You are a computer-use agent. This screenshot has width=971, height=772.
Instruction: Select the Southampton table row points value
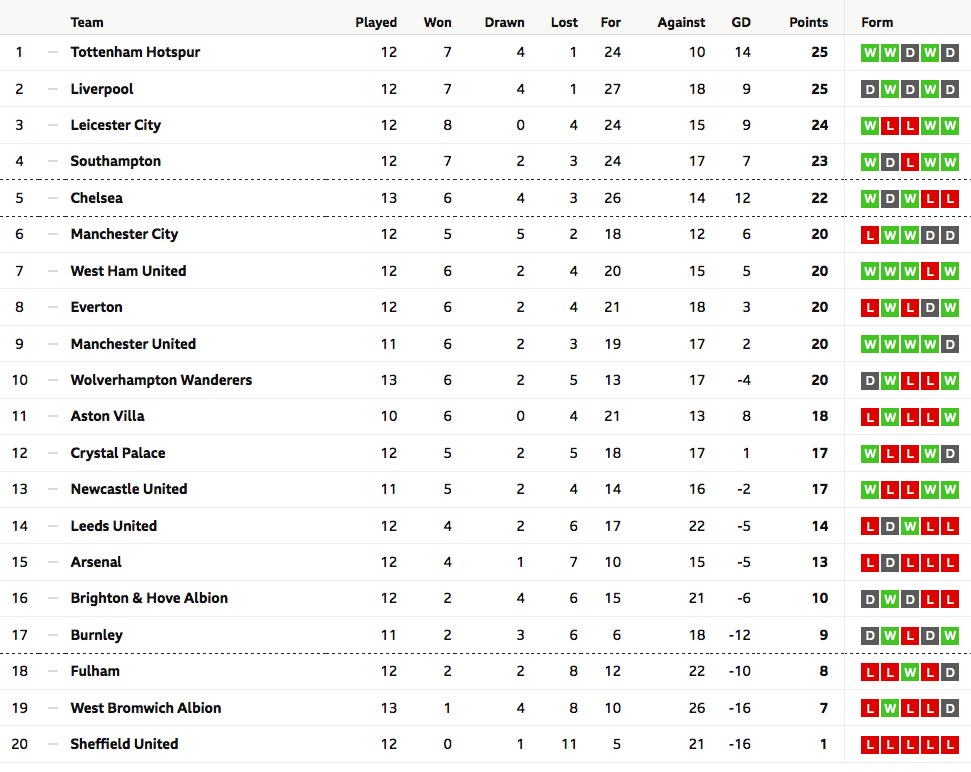(x=819, y=162)
